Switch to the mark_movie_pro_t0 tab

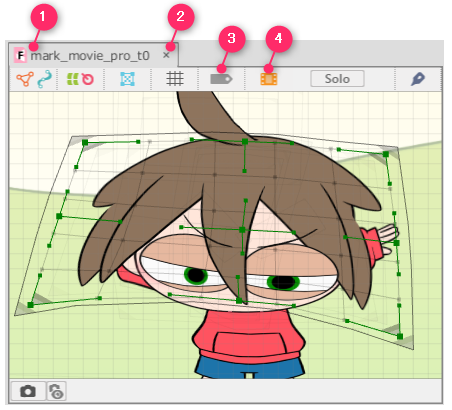[90, 56]
